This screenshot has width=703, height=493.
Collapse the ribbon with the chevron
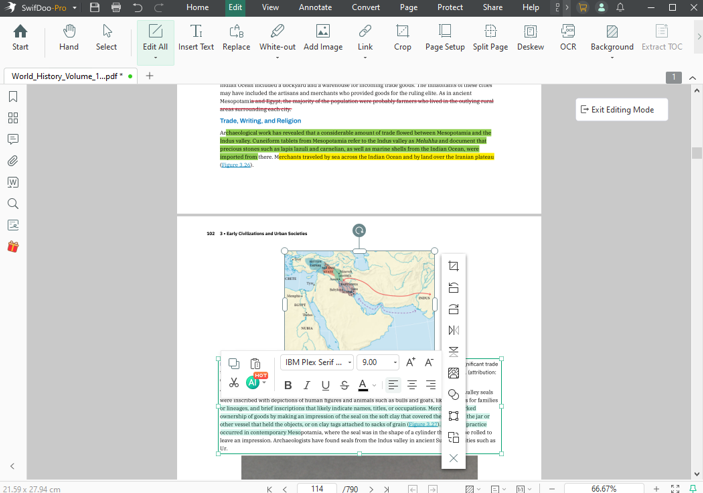pyautogui.click(x=693, y=78)
